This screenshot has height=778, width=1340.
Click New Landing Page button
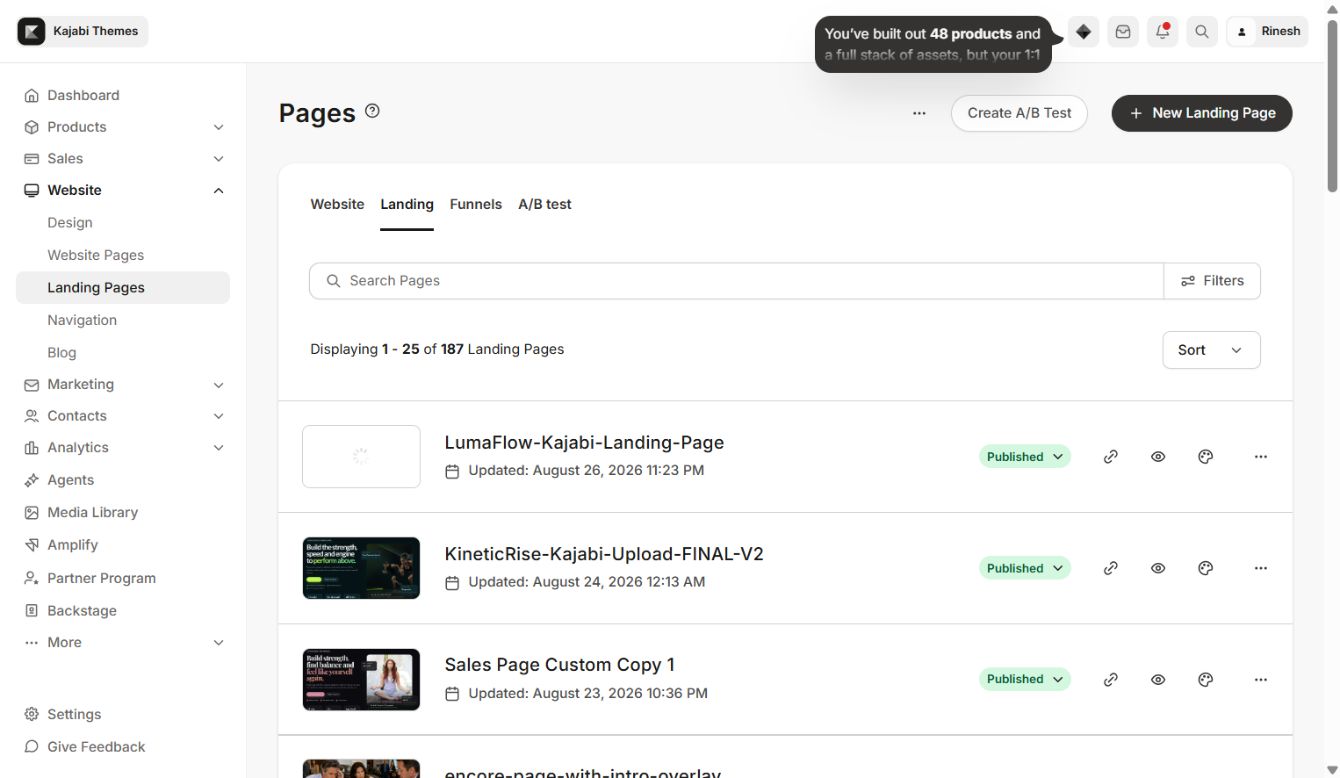[x=1202, y=113]
